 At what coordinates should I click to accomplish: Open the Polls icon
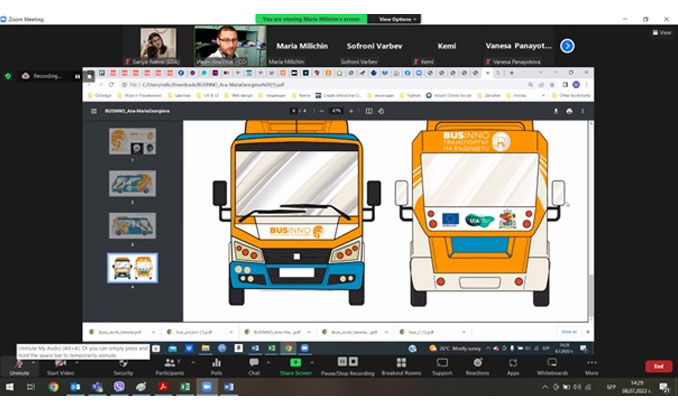216,367
